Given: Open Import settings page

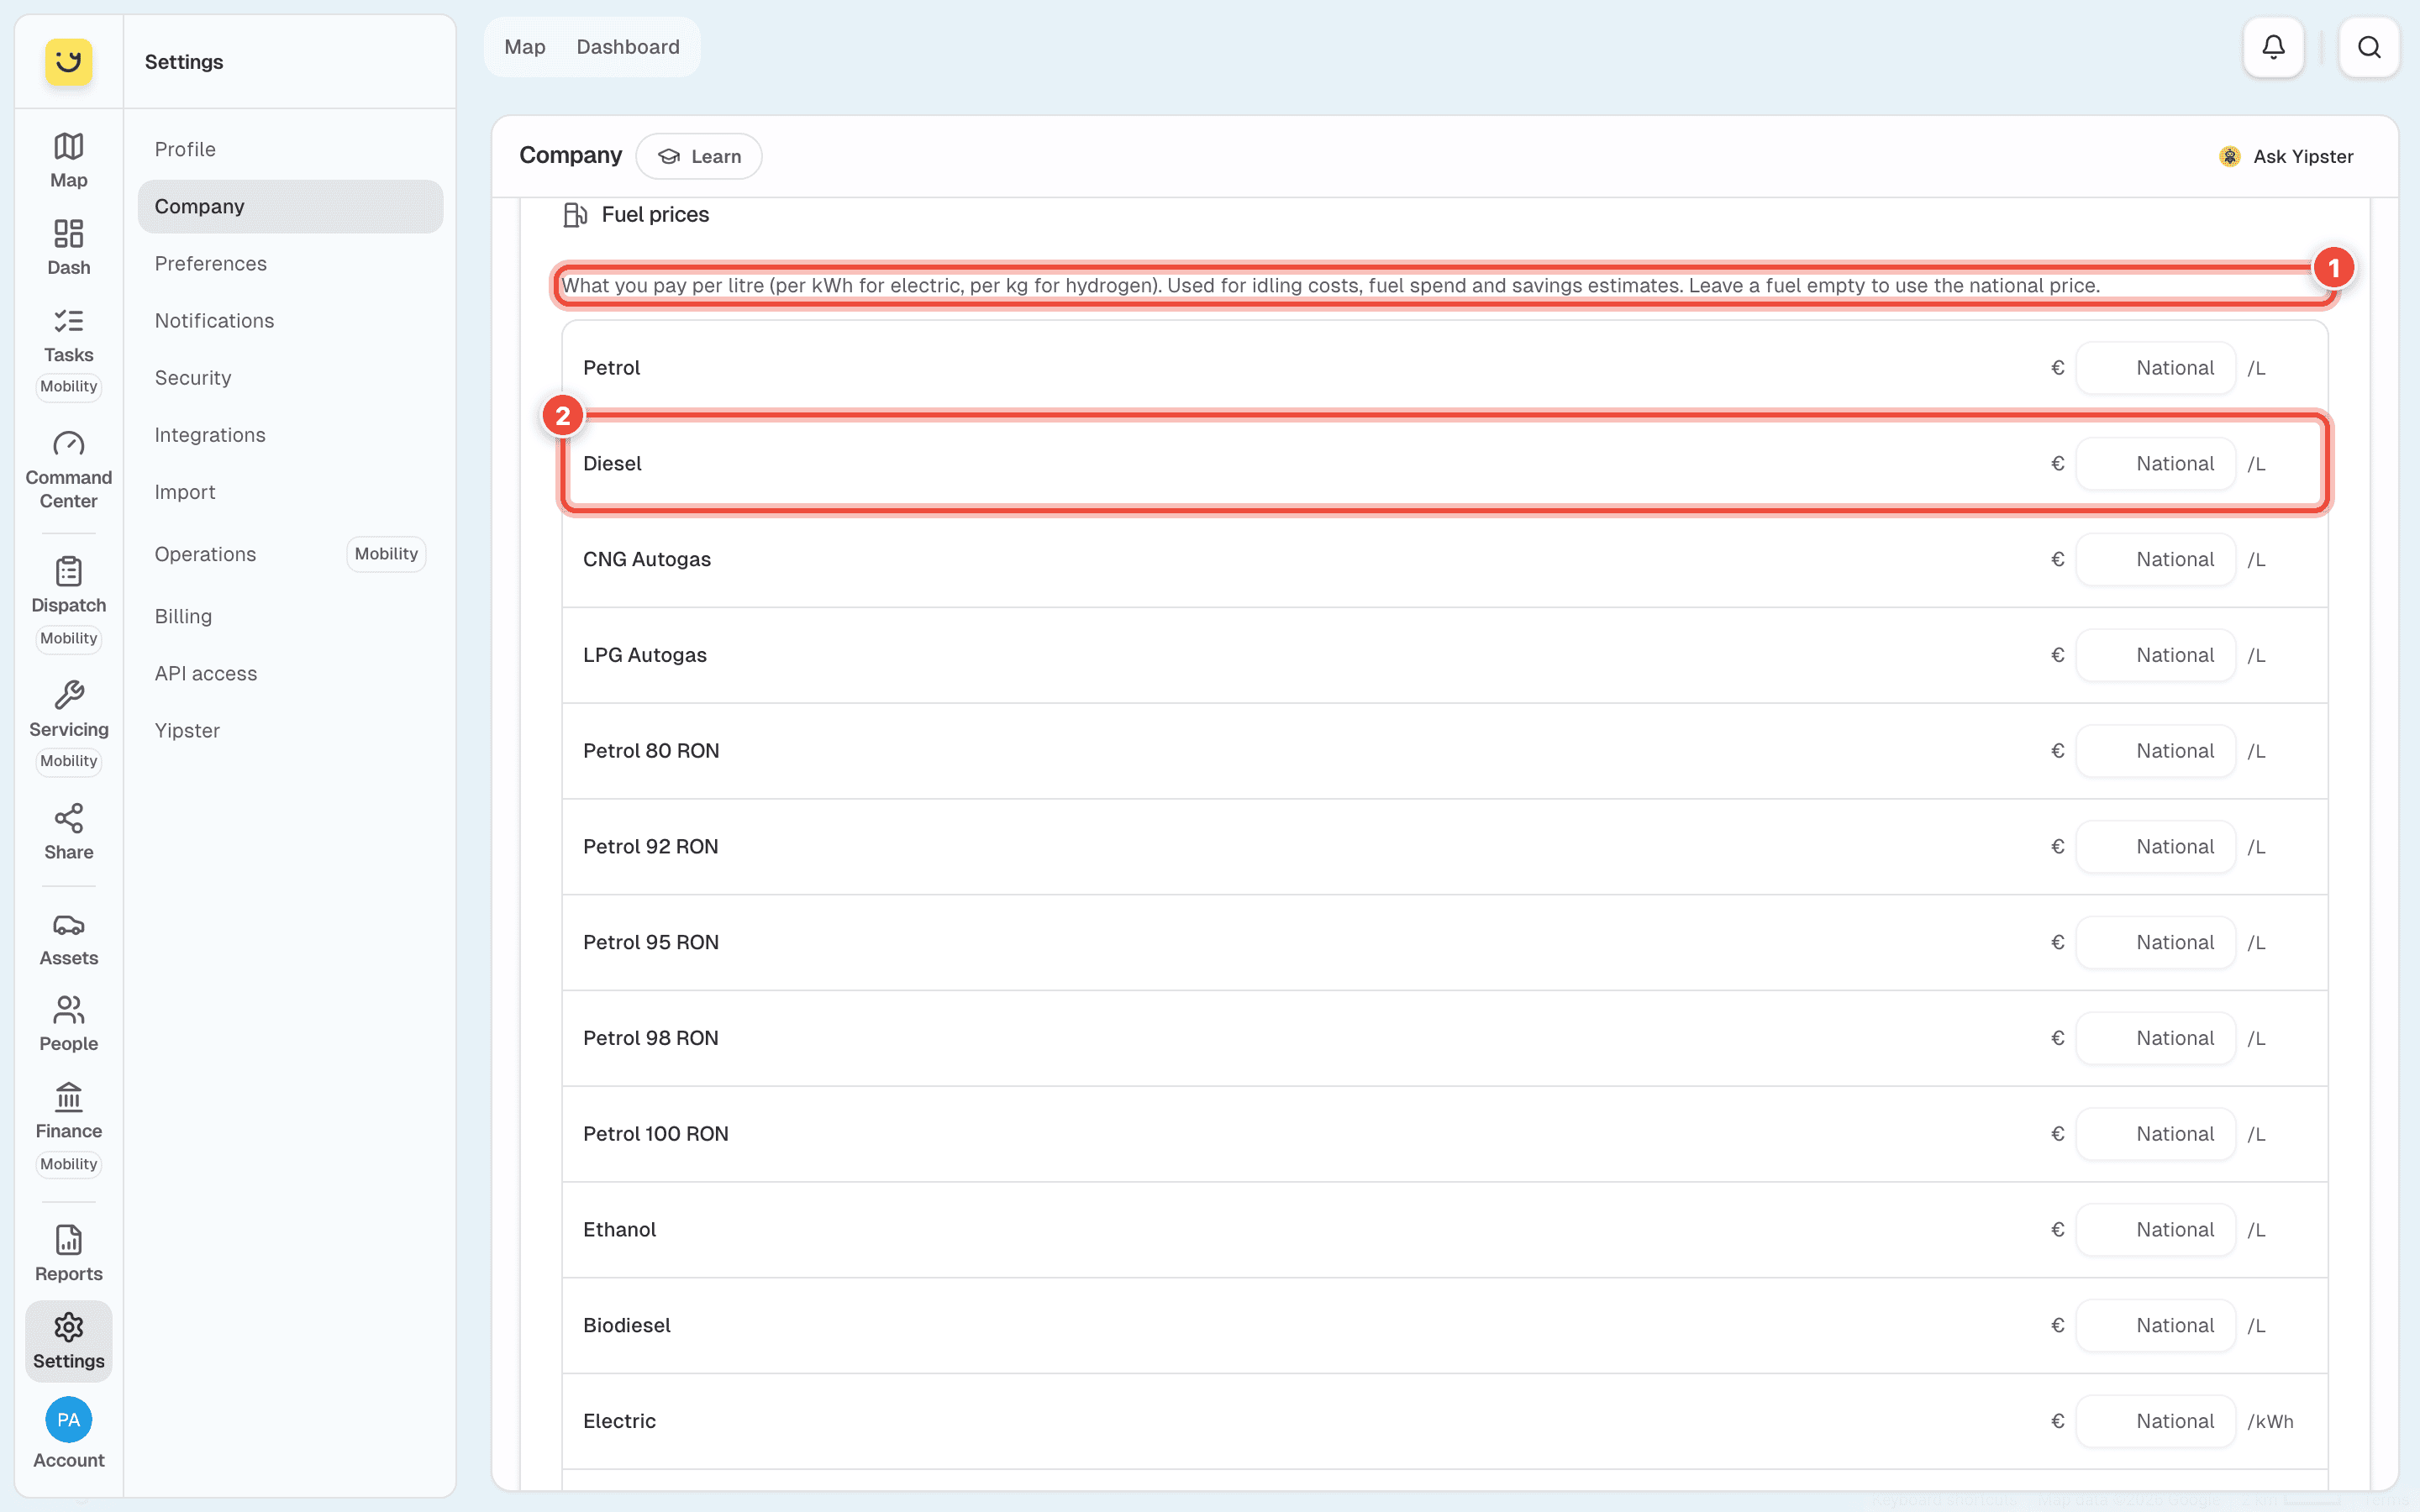Looking at the screenshot, I should pyautogui.click(x=290, y=491).
